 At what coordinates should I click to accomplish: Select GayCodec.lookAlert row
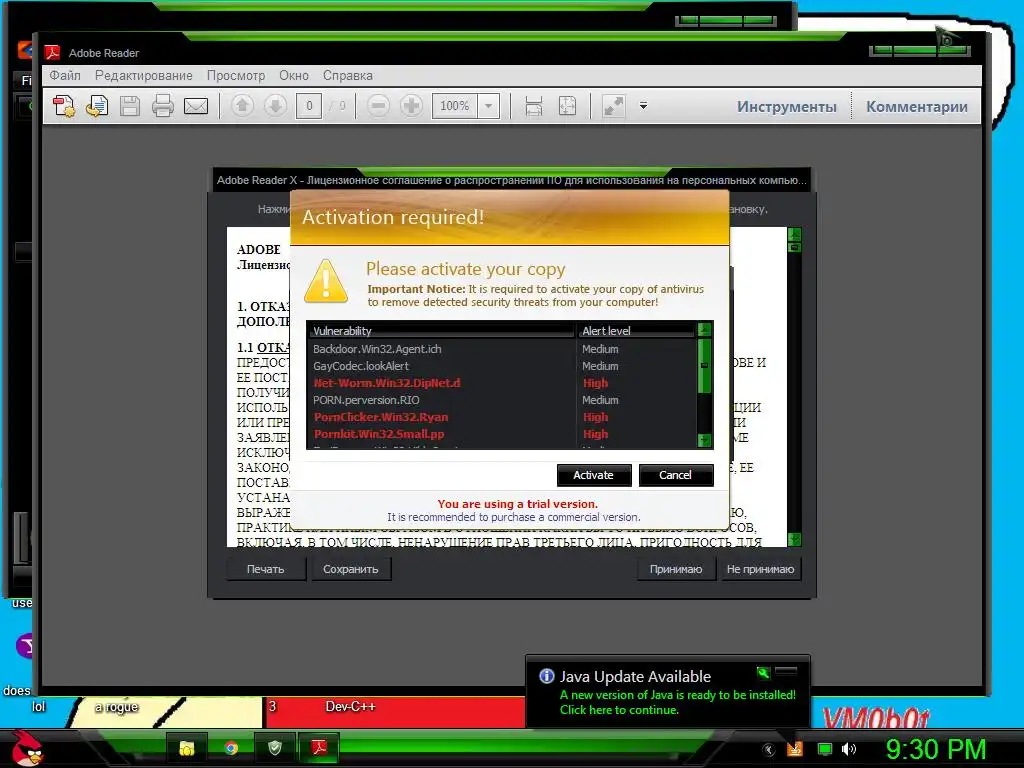pyautogui.click(x=502, y=366)
